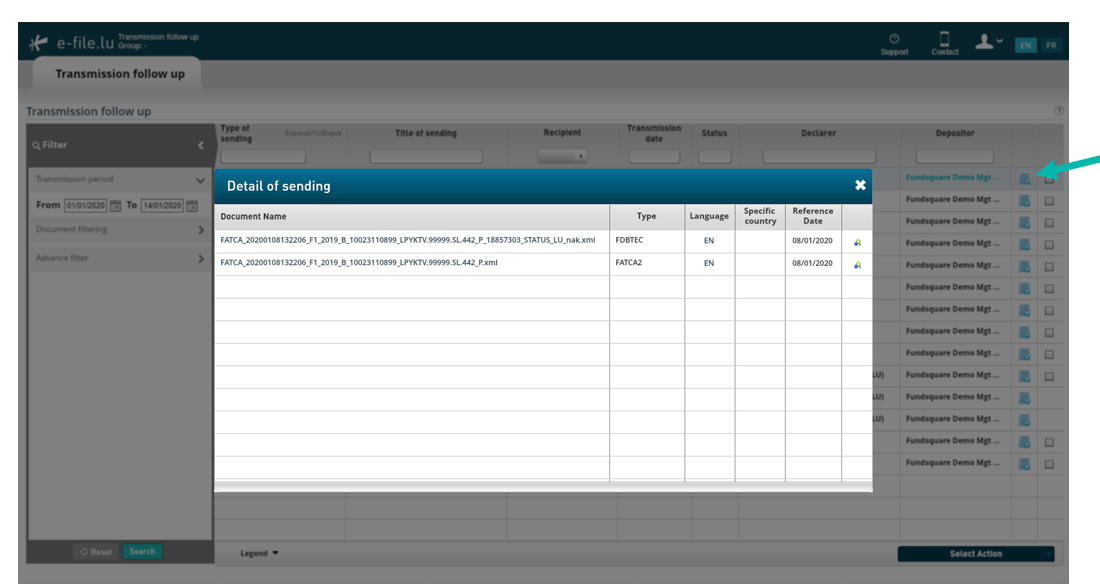Open the Recipient column dropdown
This screenshot has height=584, width=1100.
click(562, 157)
